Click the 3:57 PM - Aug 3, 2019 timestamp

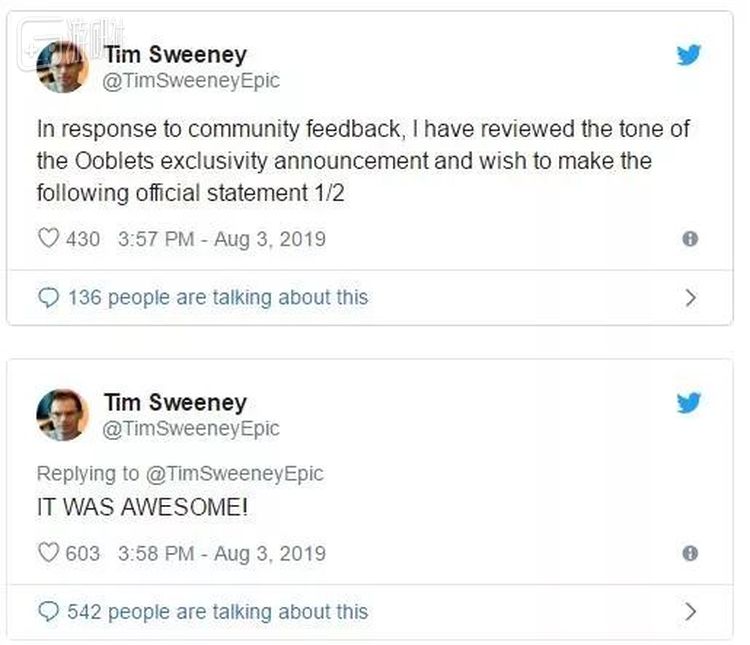[222, 240]
